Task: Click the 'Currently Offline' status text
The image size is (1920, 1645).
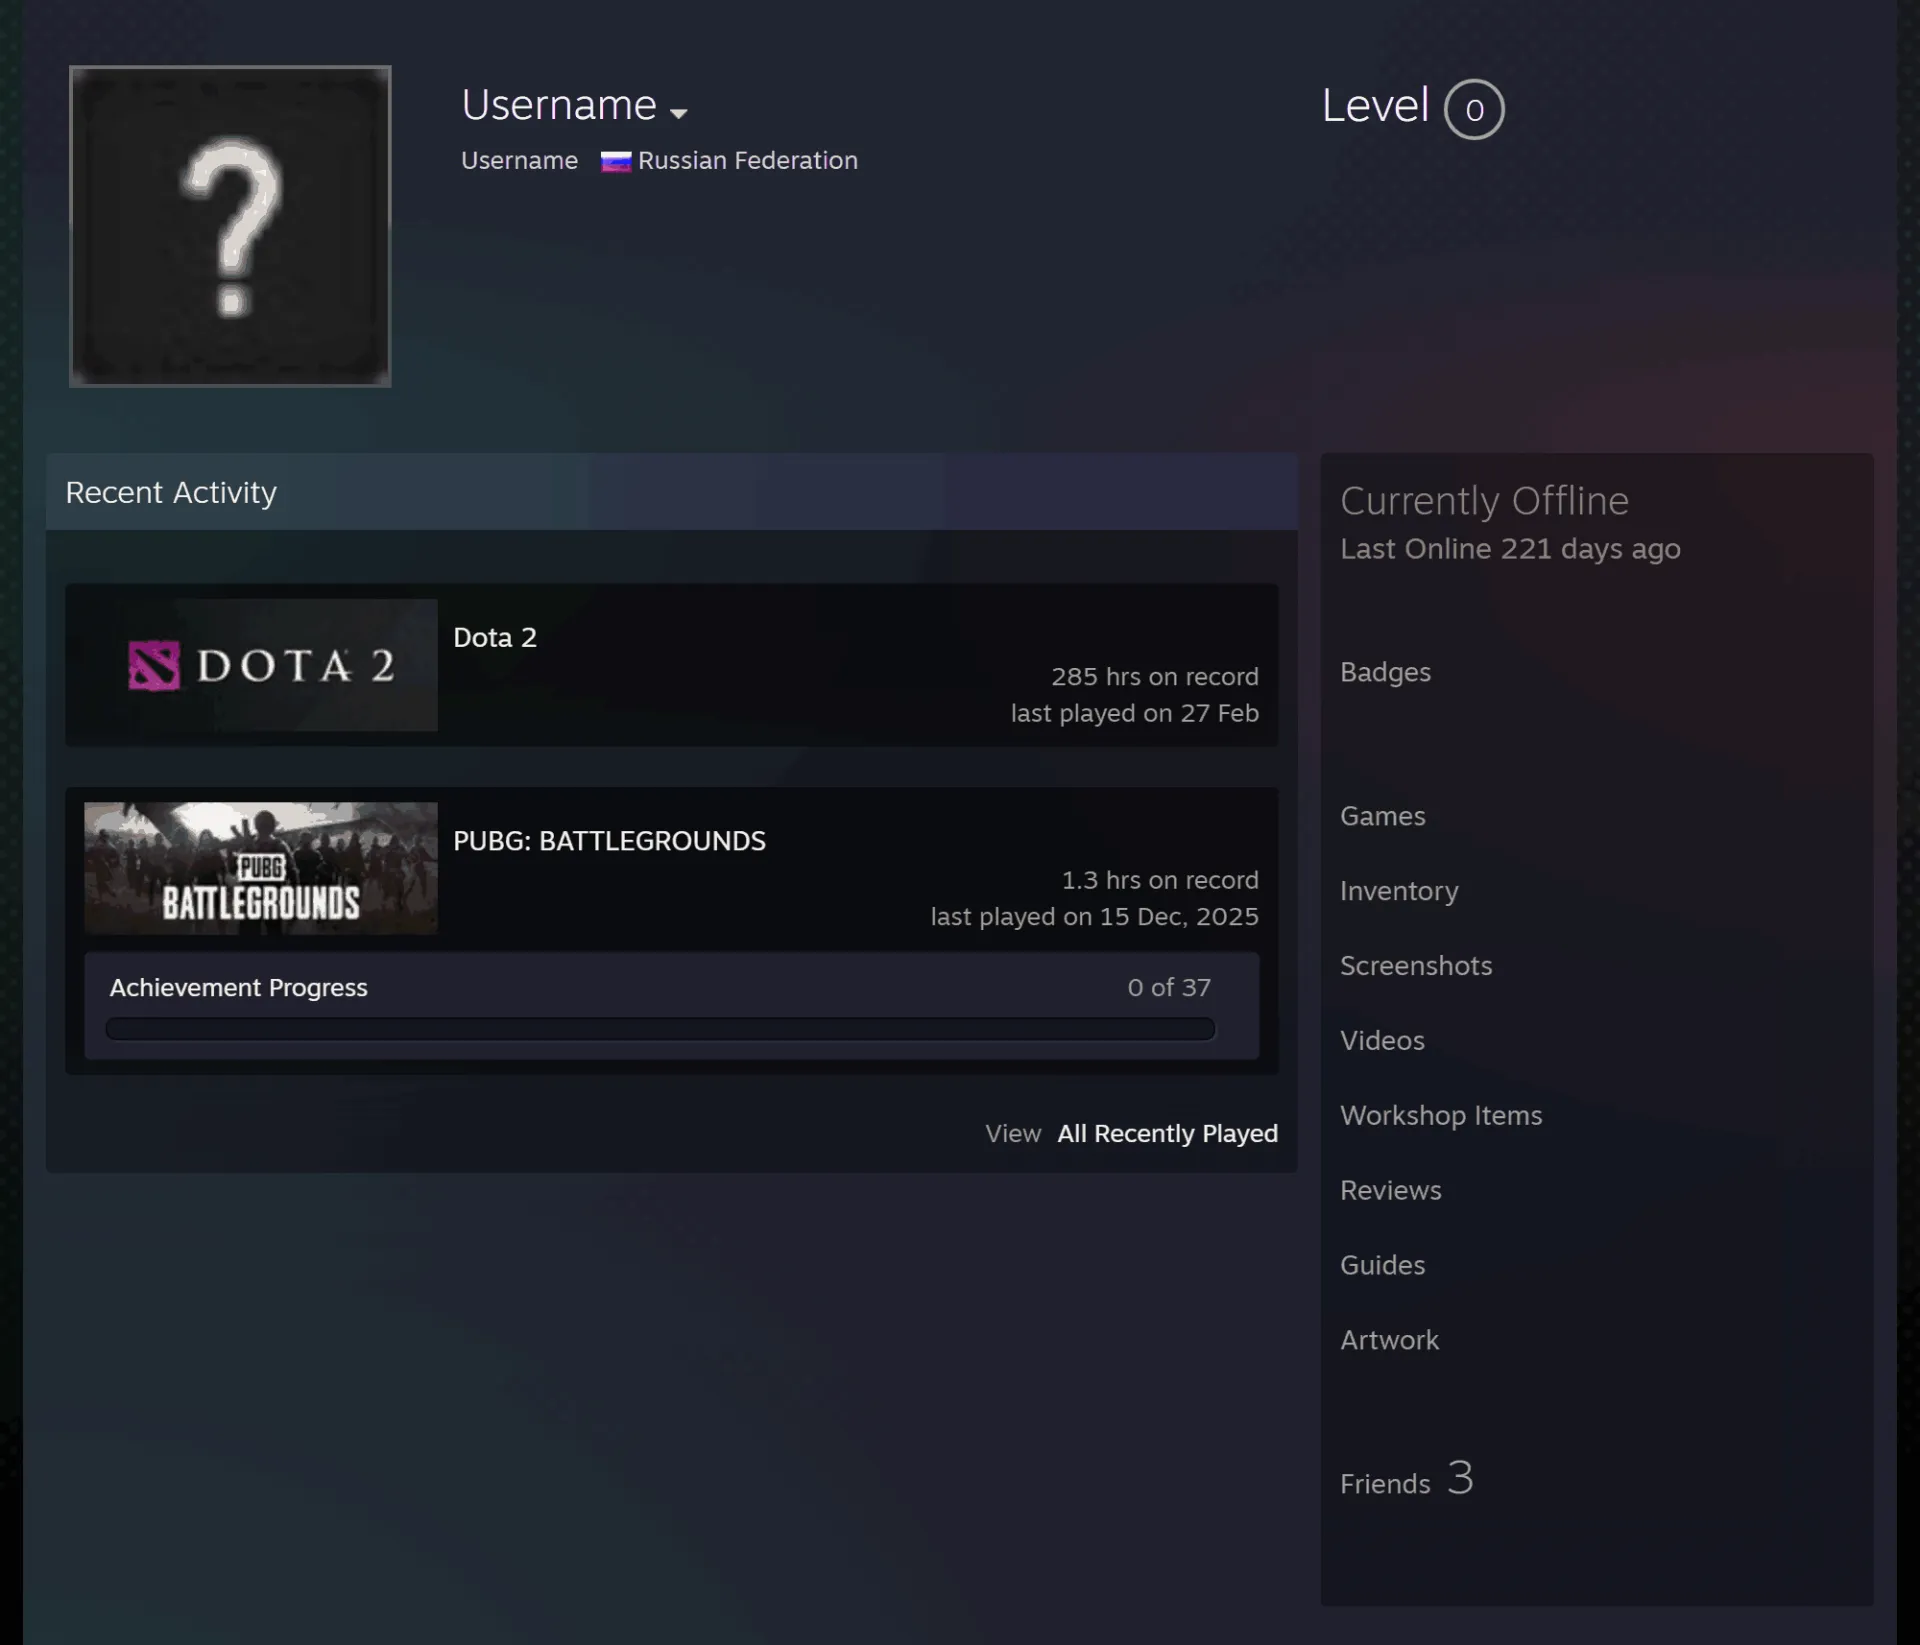Action: (x=1484, y=500)
